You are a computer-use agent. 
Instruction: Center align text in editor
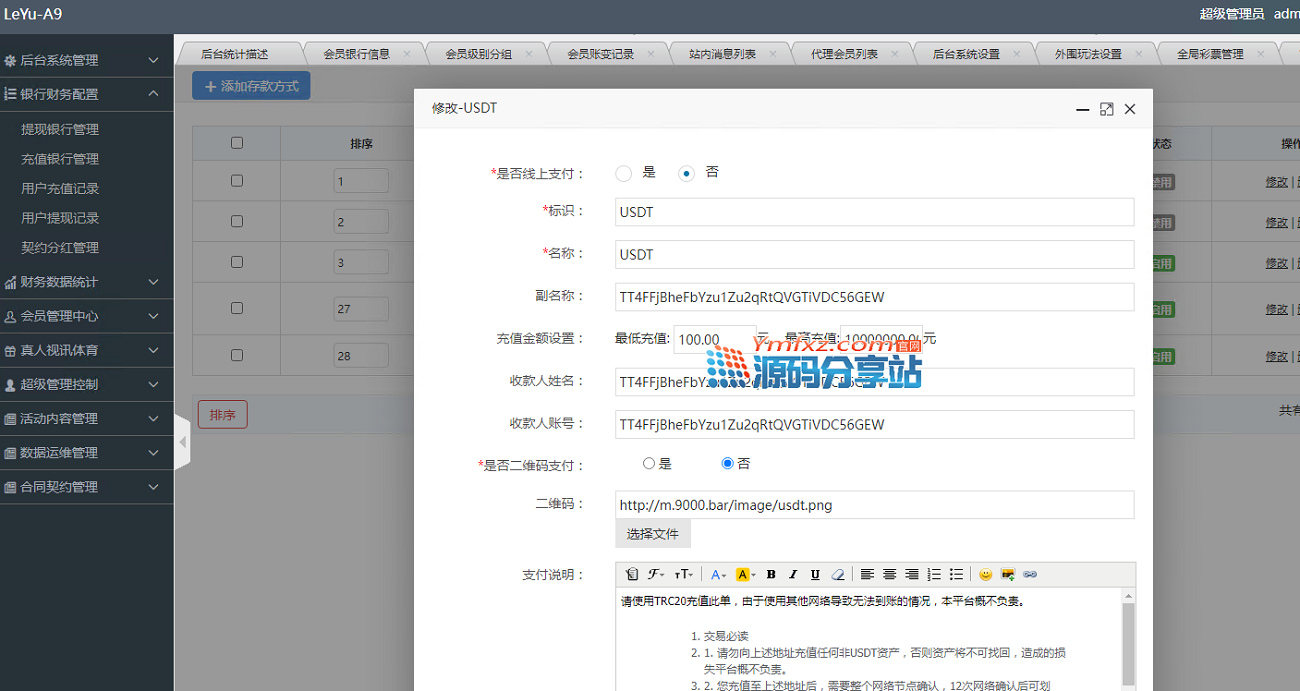point(889,574)
